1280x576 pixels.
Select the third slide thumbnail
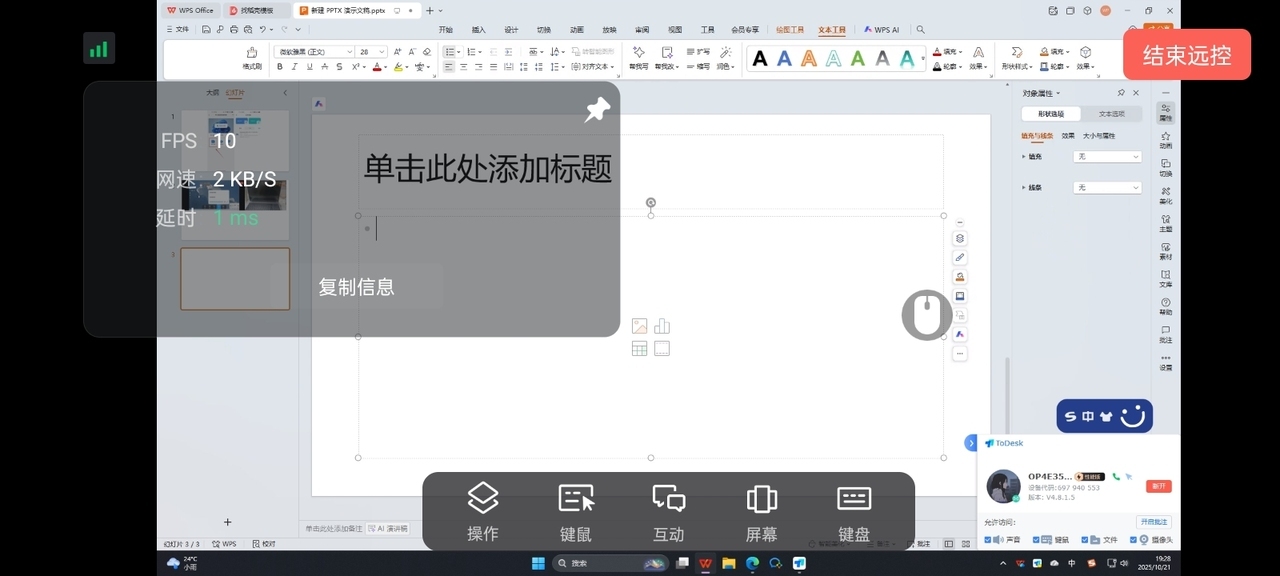coord(235,279)
